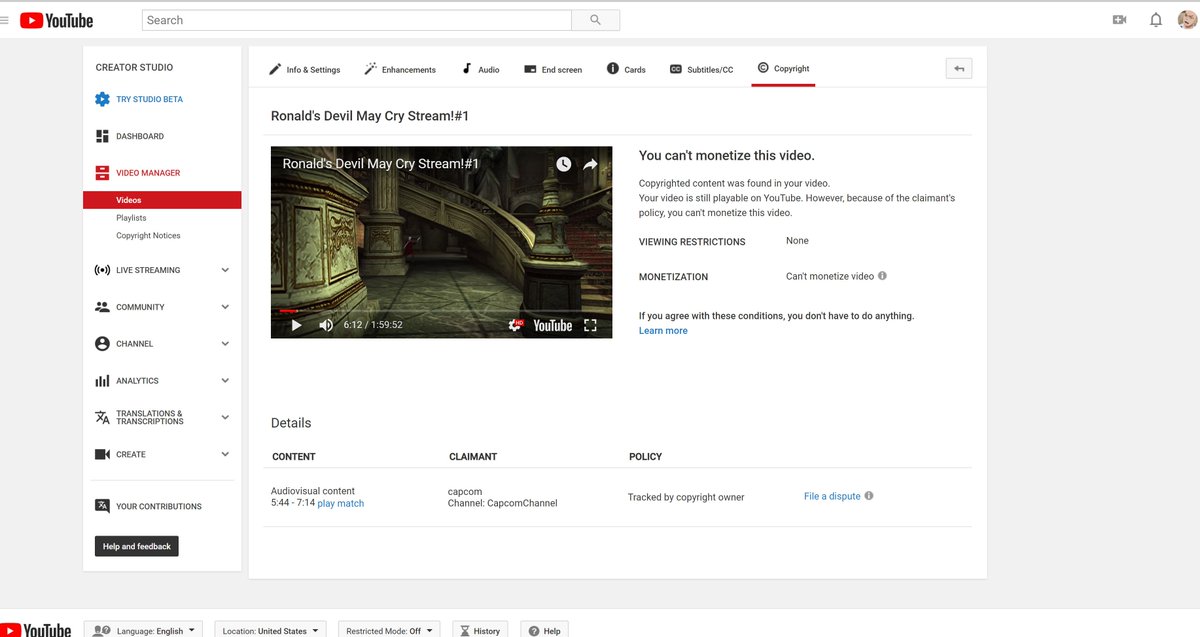Click the search magnifier button
This screenshot has height=637, width=1200.
[596, 20]
